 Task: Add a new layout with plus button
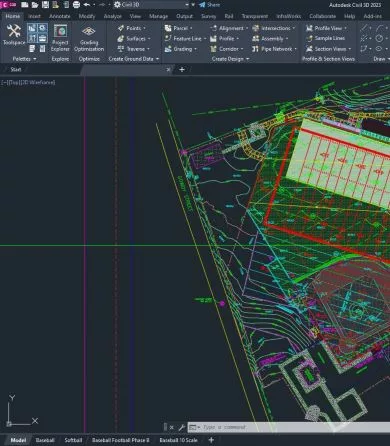click(x=211, y=440)
